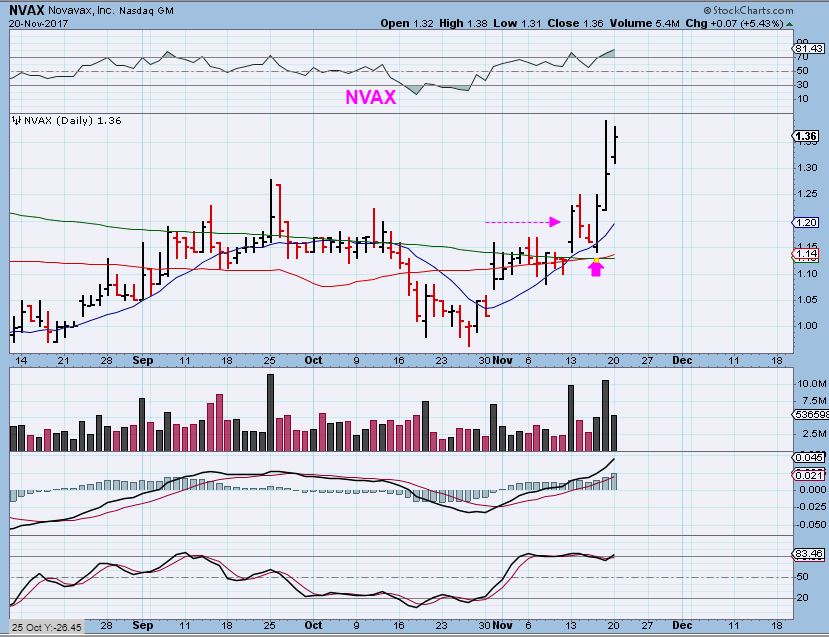Click the 1.25 price axis label

point(807,194)
